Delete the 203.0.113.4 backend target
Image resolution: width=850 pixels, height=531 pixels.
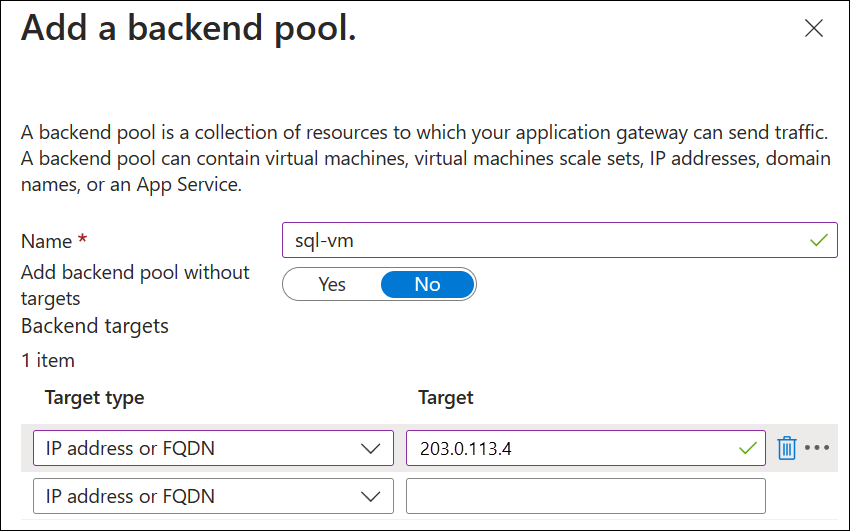[787, 448]
